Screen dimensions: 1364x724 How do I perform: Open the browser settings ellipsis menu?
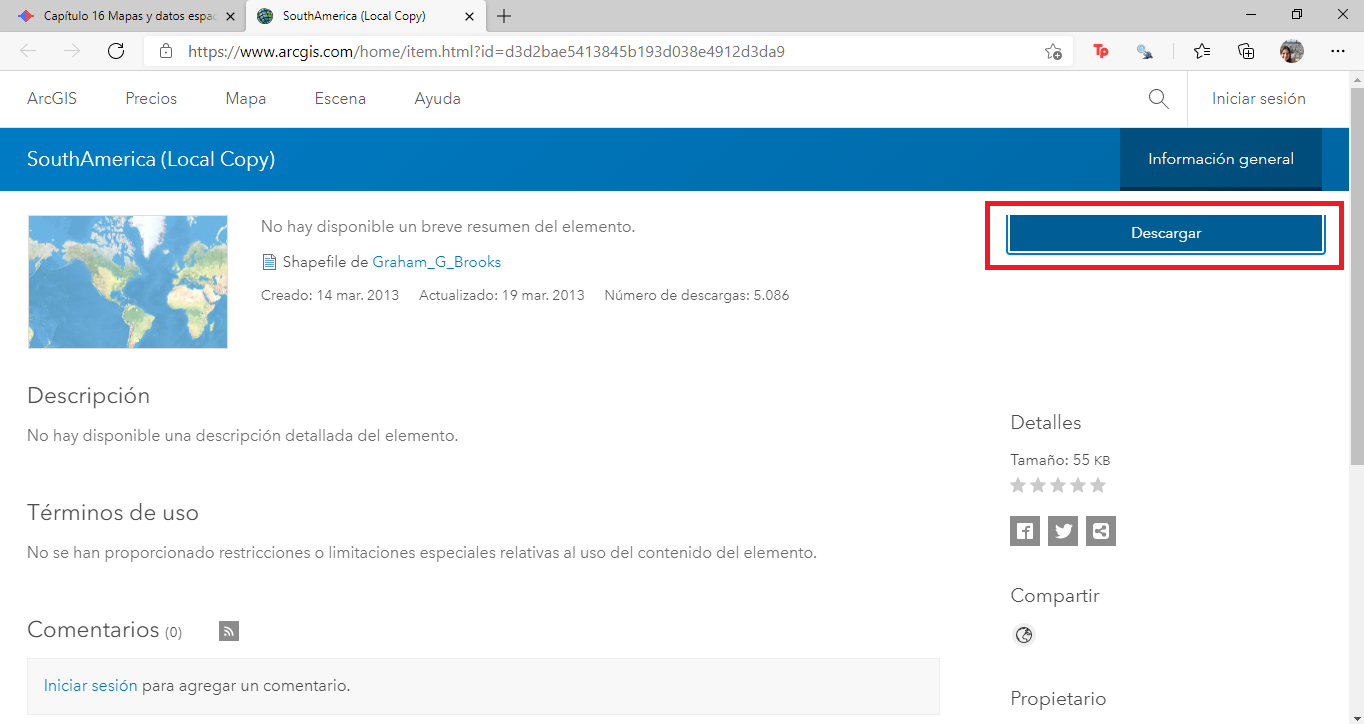tap(1338, 51)
